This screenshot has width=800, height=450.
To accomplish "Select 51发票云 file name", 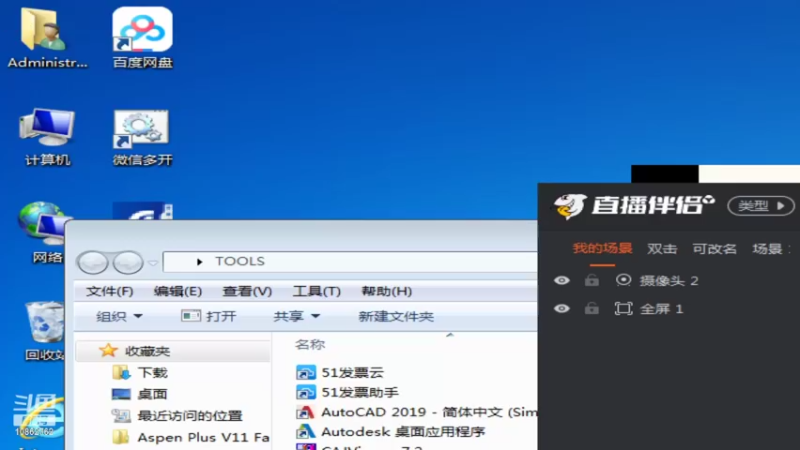I will [x=352, y=372].
